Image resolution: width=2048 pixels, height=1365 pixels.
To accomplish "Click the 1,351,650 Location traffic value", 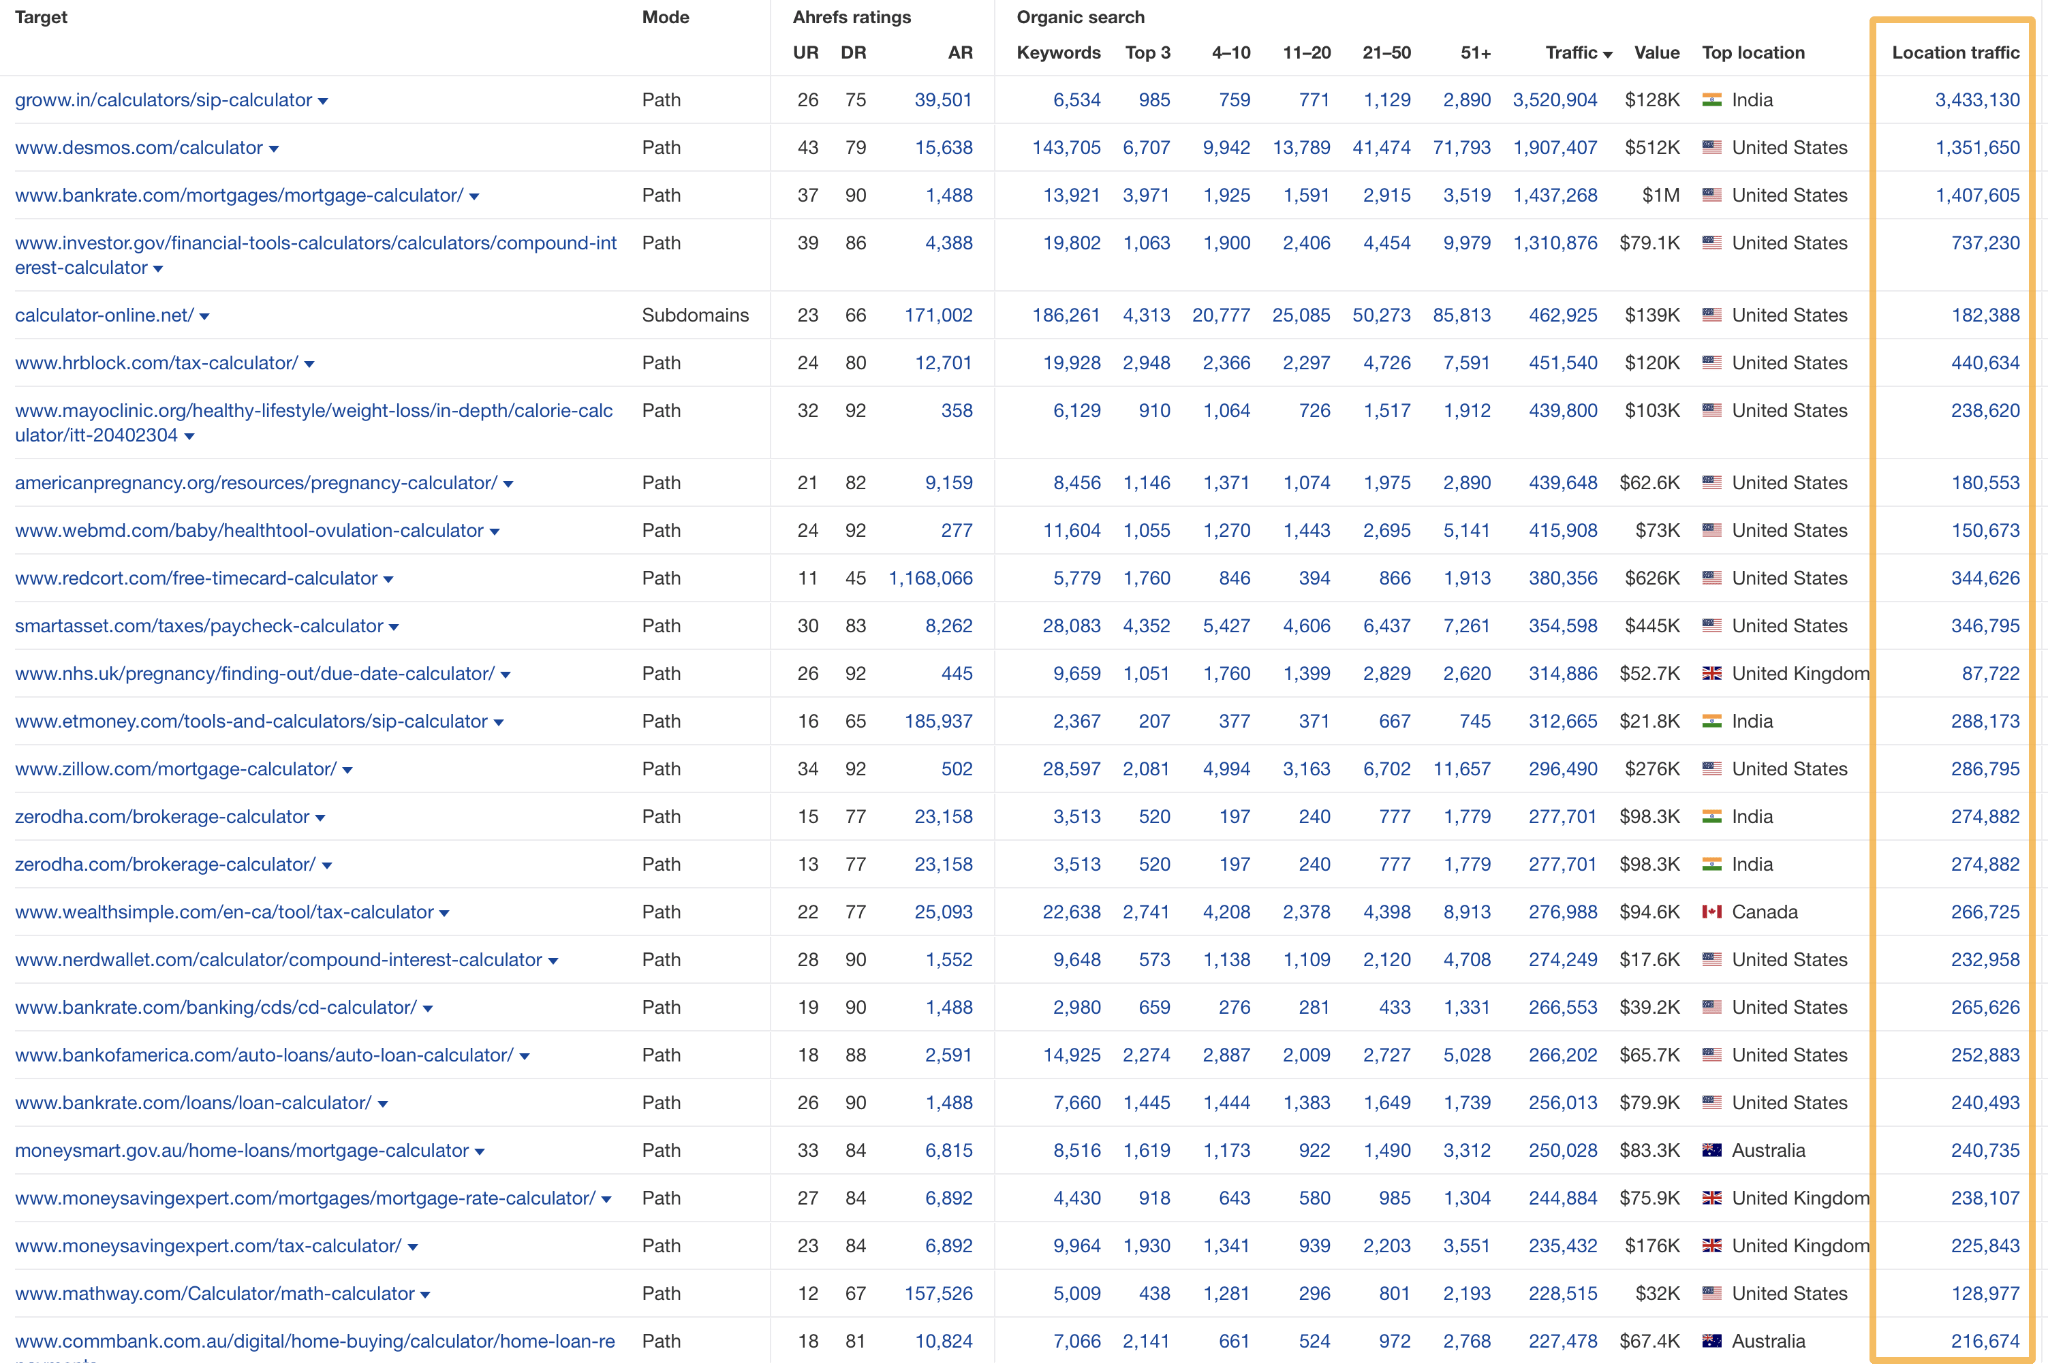I will tap(1977, 147).
